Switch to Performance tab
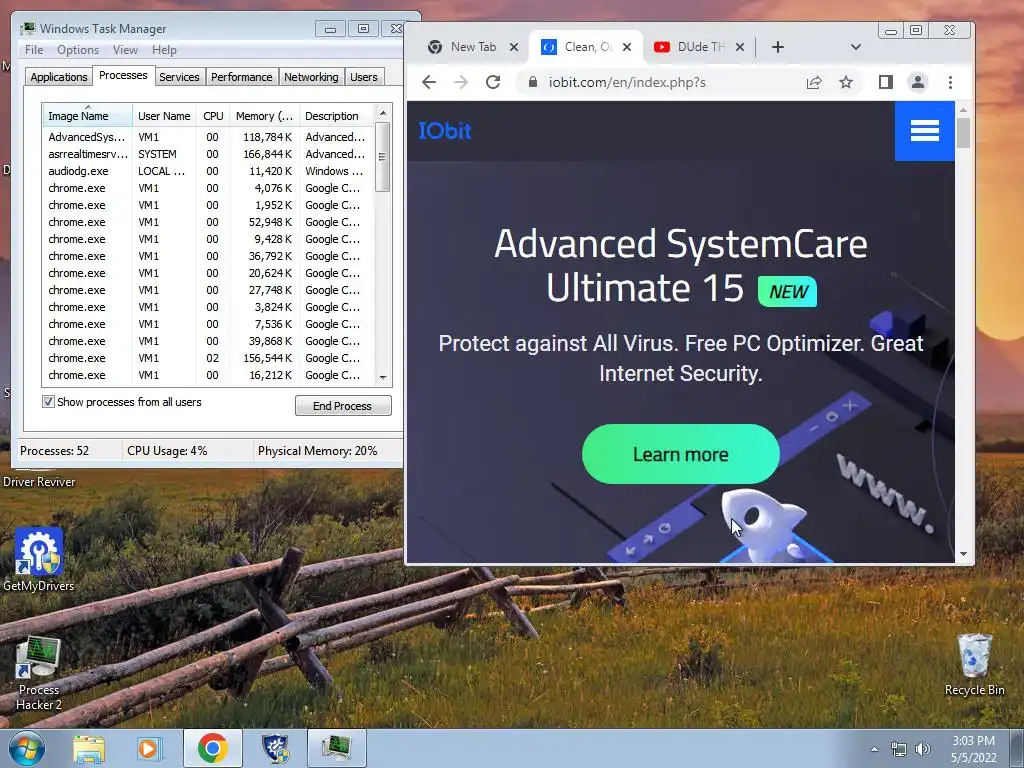Screen dimensions: 1024x768 point(242,77)
